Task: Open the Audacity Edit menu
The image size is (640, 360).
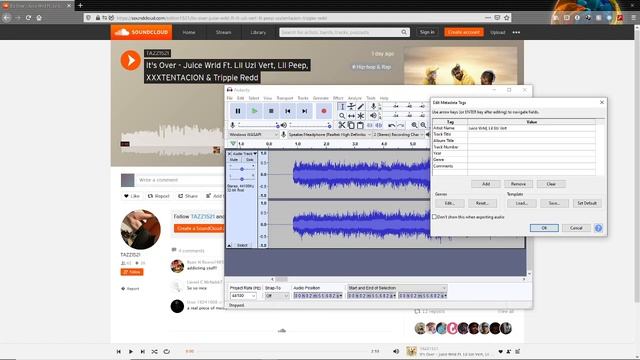Action: (240, 98)
